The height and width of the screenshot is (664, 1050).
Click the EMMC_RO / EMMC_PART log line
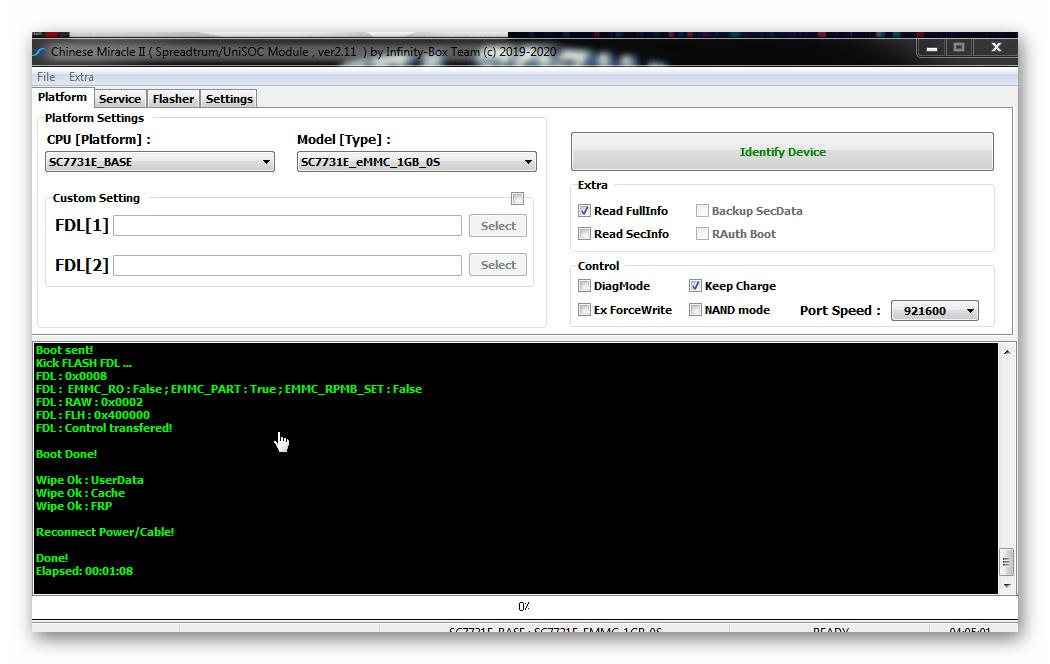coord(229,389)
